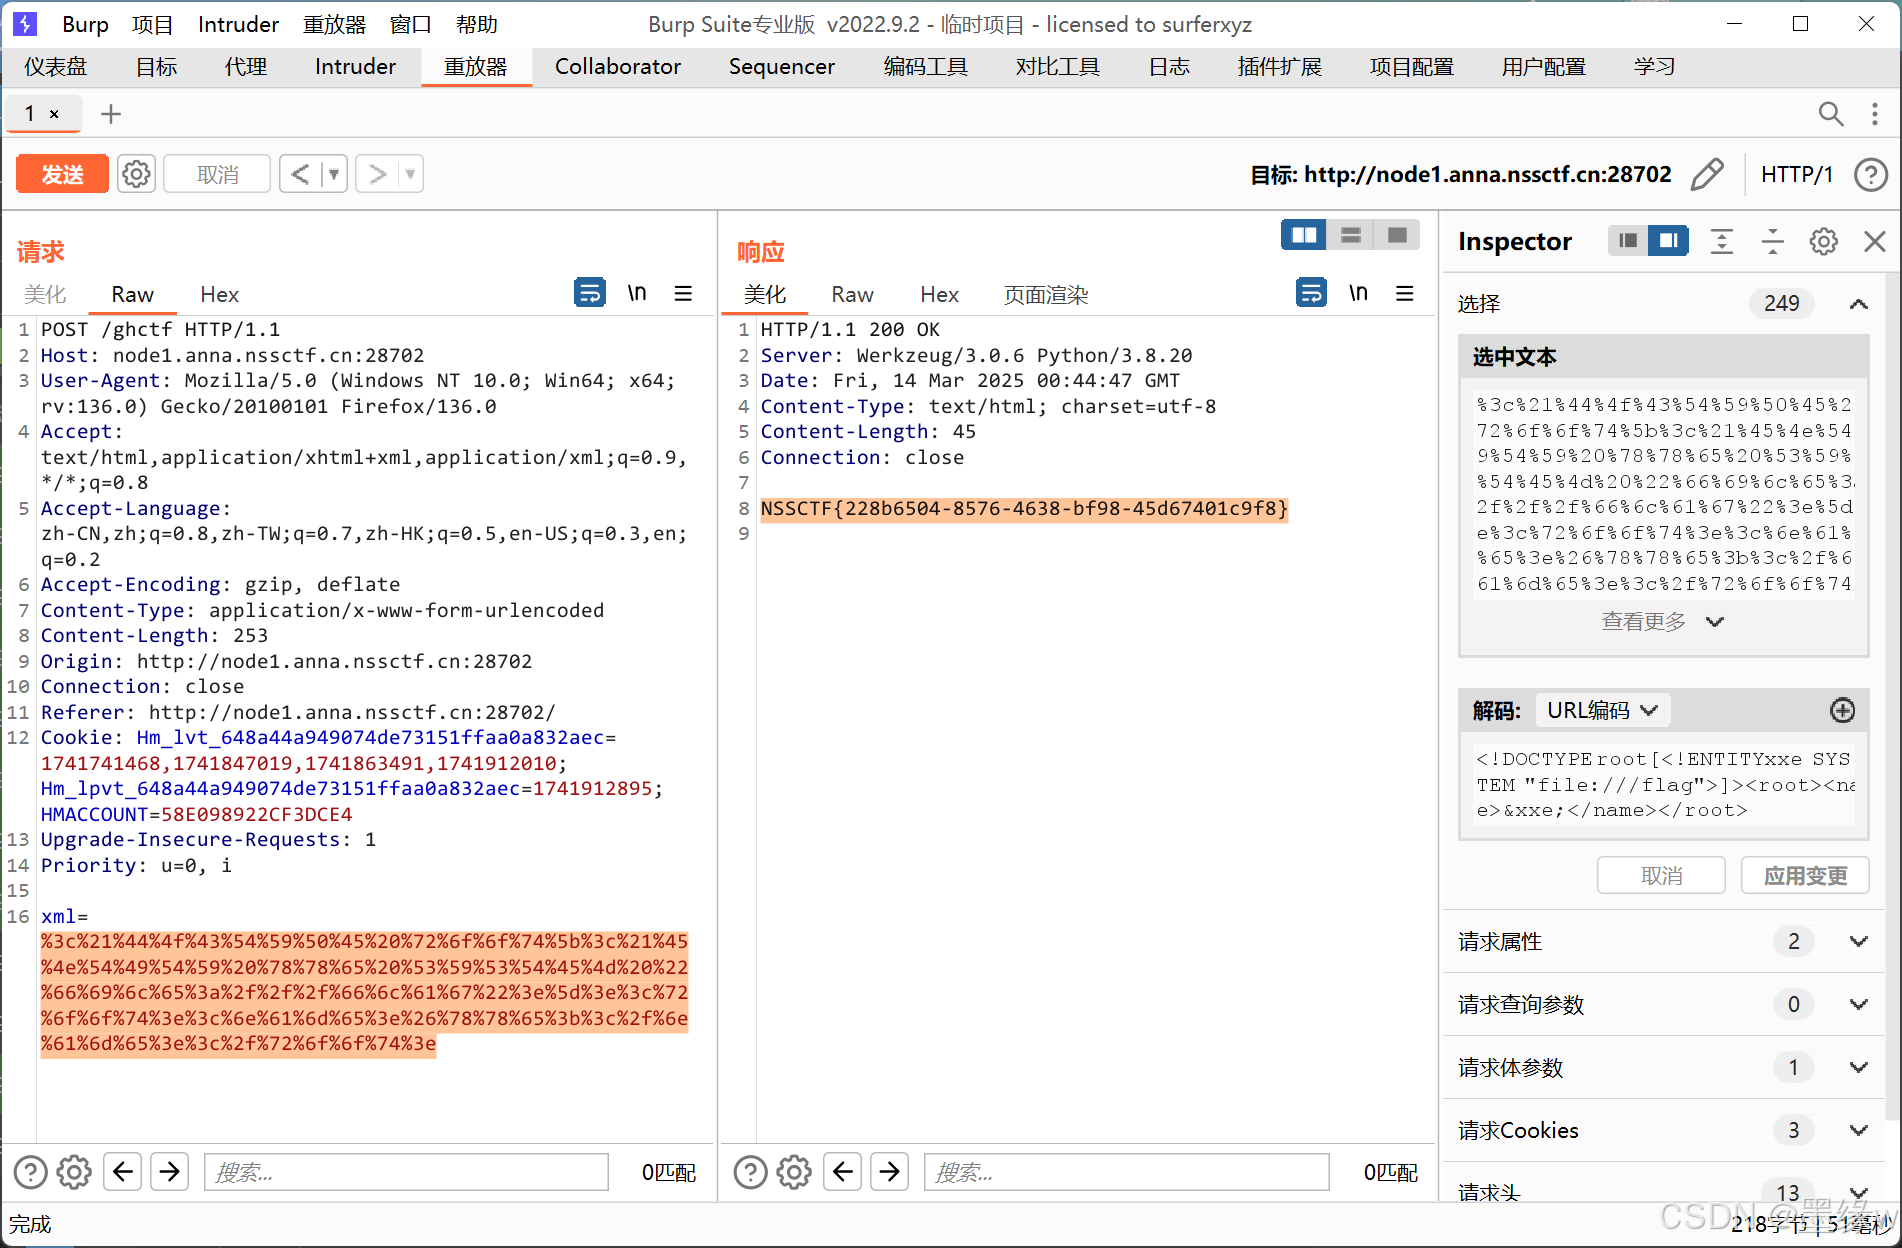The width and height of the screenshot is (1902, 1248).
Task: Jump to next match in request search
Action: 170,1171
